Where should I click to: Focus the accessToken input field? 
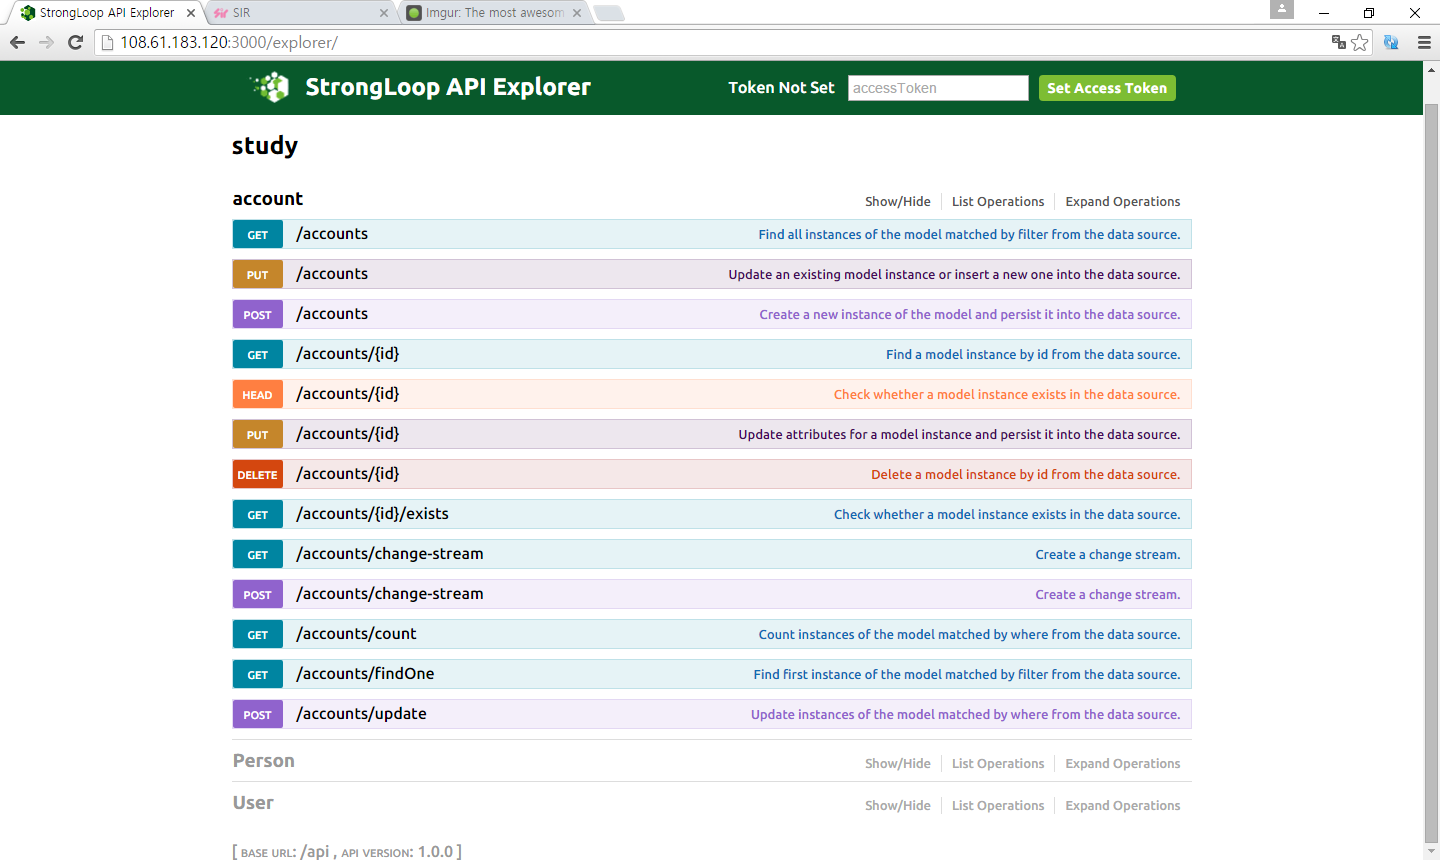(937, 88)
